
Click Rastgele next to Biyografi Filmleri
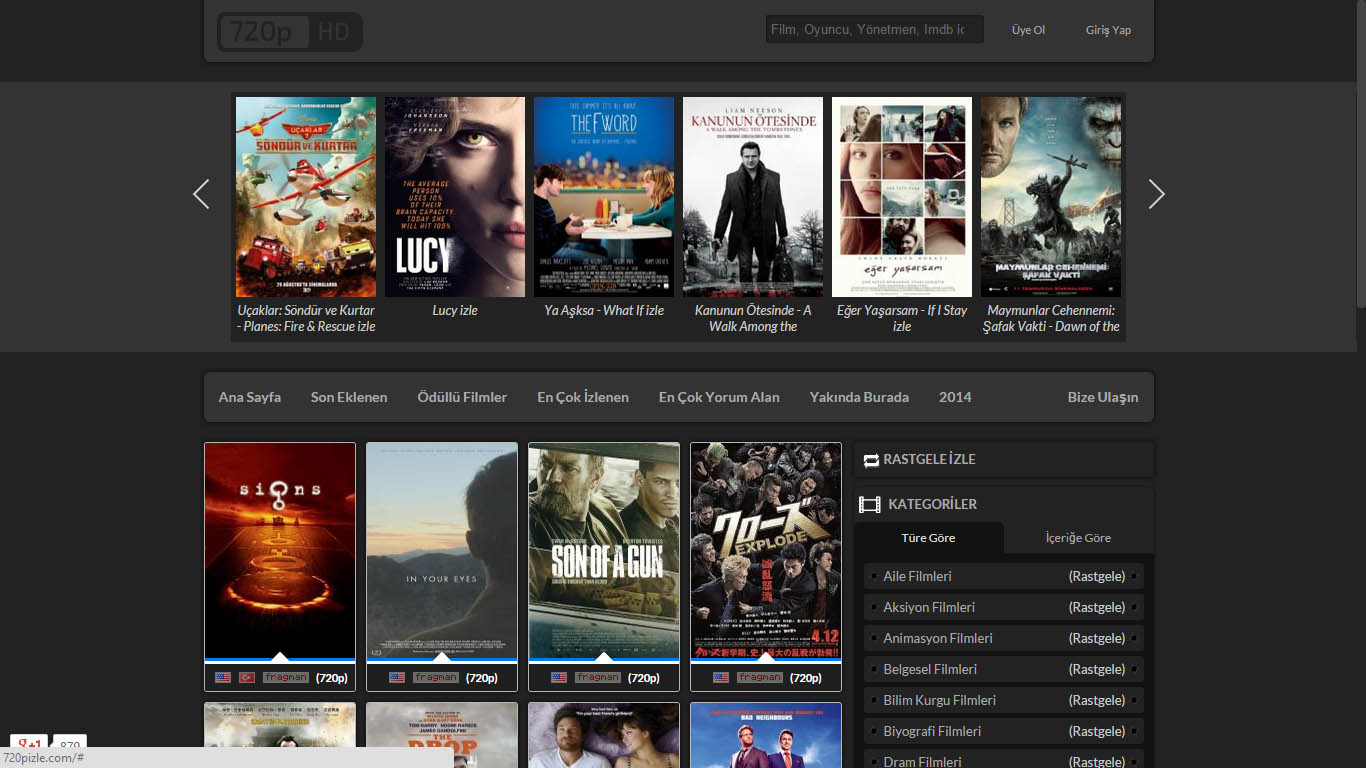(1097, 731)
